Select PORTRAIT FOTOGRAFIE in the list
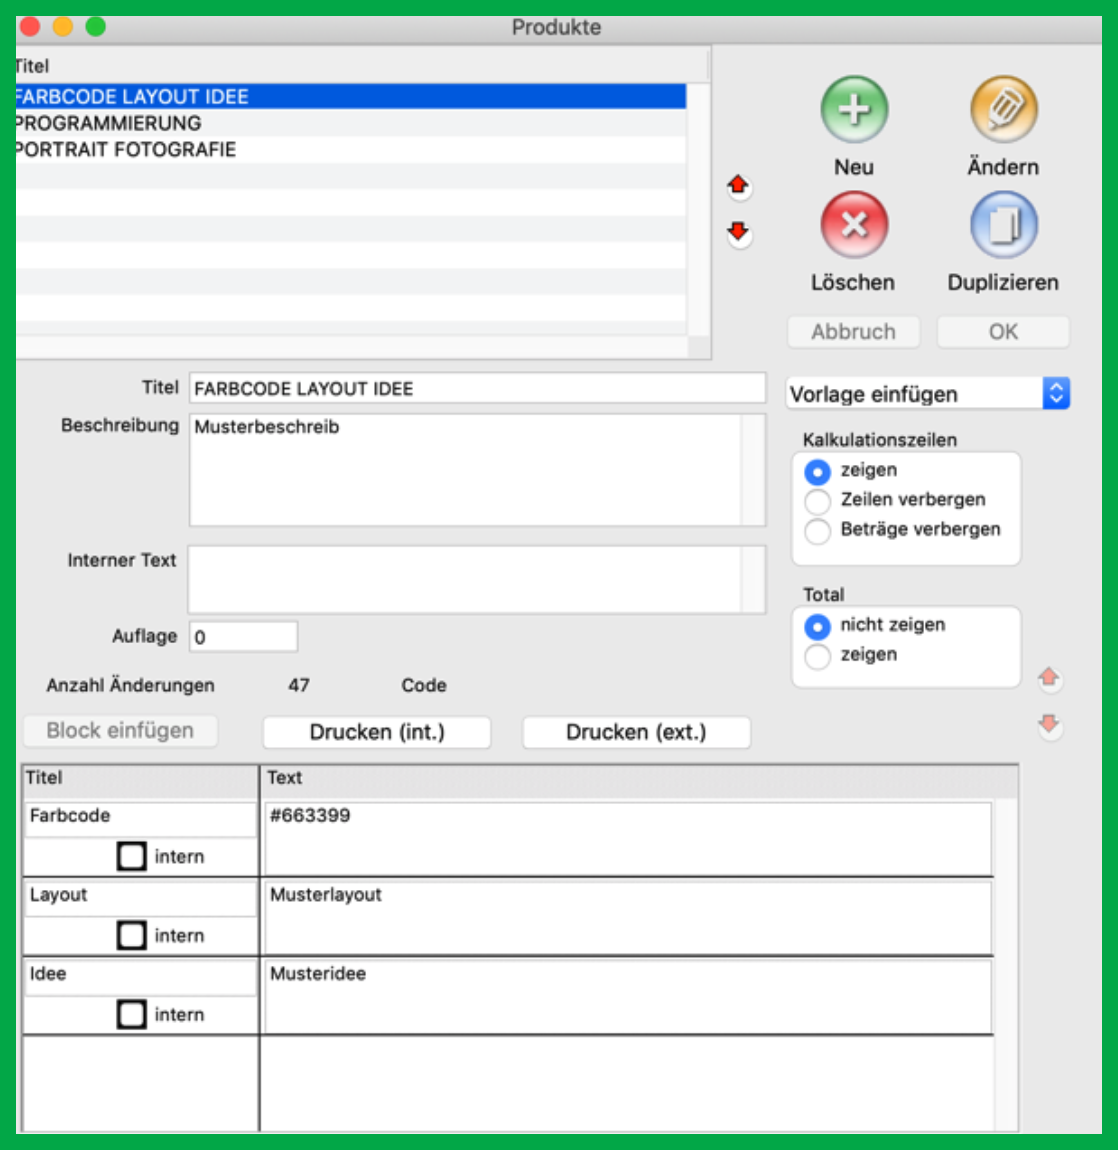Screen dimensions: 1120x1151 coord(126,150)
